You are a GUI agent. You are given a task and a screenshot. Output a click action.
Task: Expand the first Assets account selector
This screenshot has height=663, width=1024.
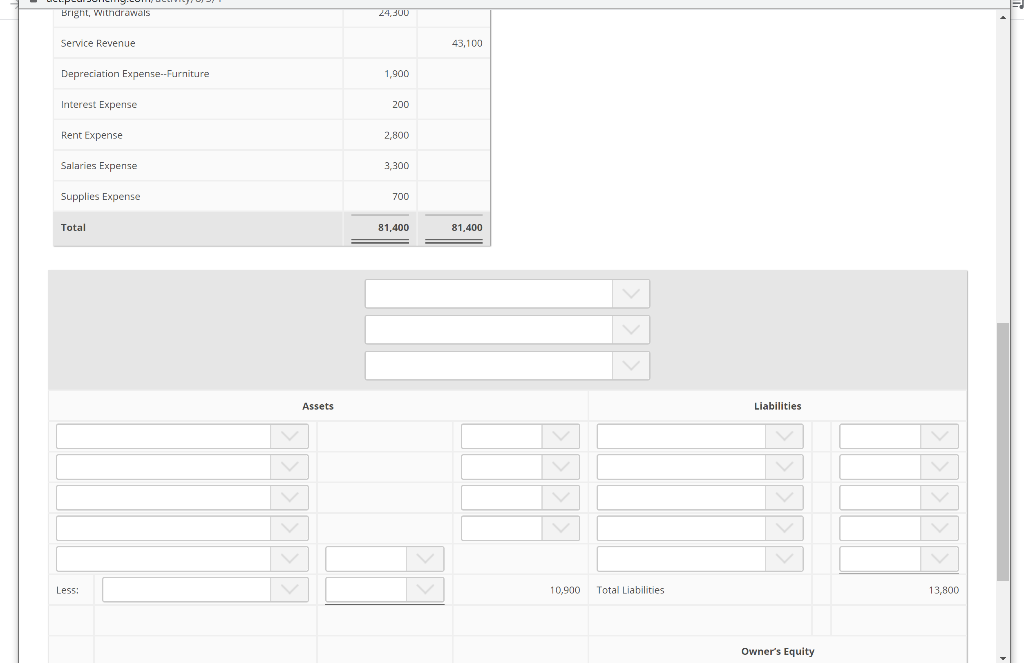click(290, 435)
